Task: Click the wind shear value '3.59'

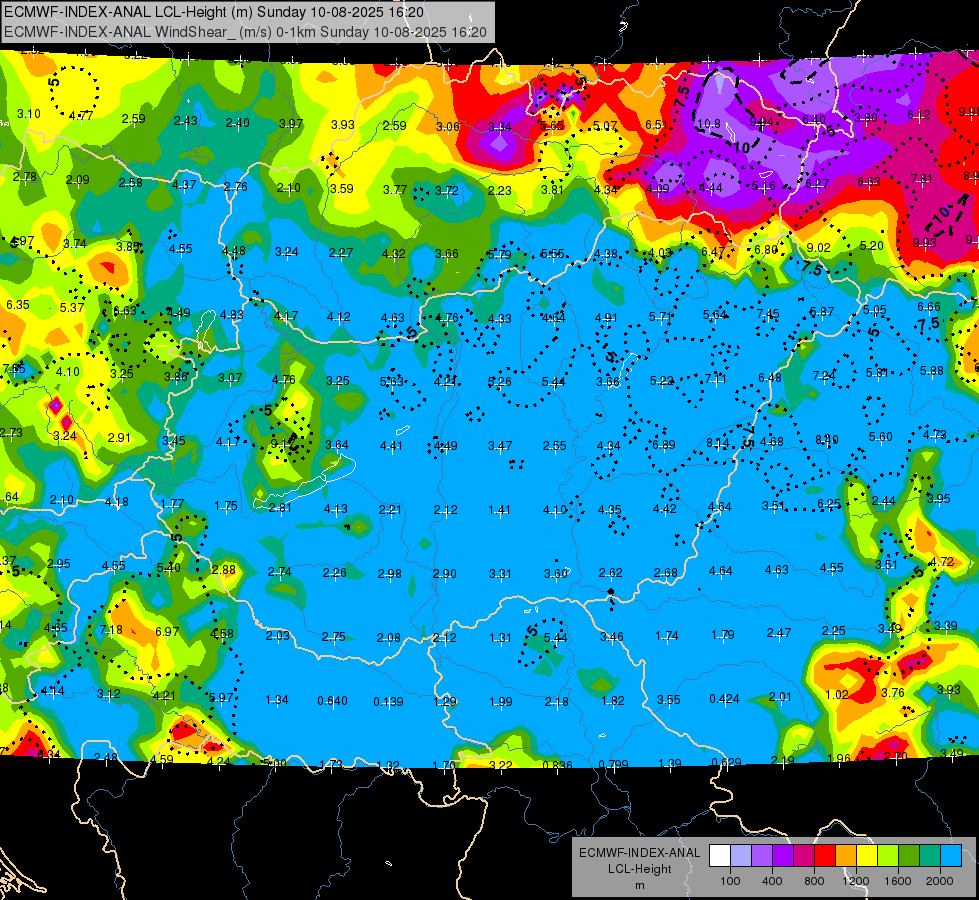Action: click(x=342, y=188)
